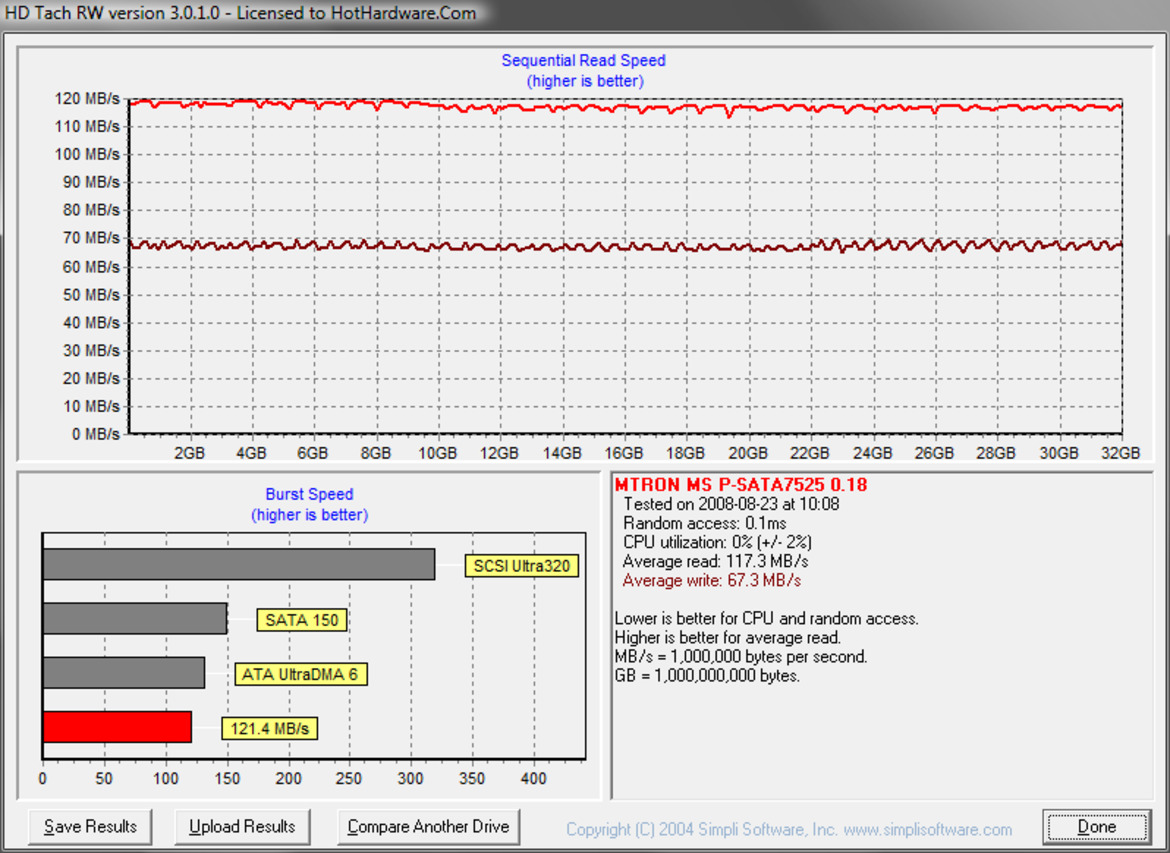Click the Sequential Read Speed title
The image size is (1170, 853).
(x=584, y=60)
